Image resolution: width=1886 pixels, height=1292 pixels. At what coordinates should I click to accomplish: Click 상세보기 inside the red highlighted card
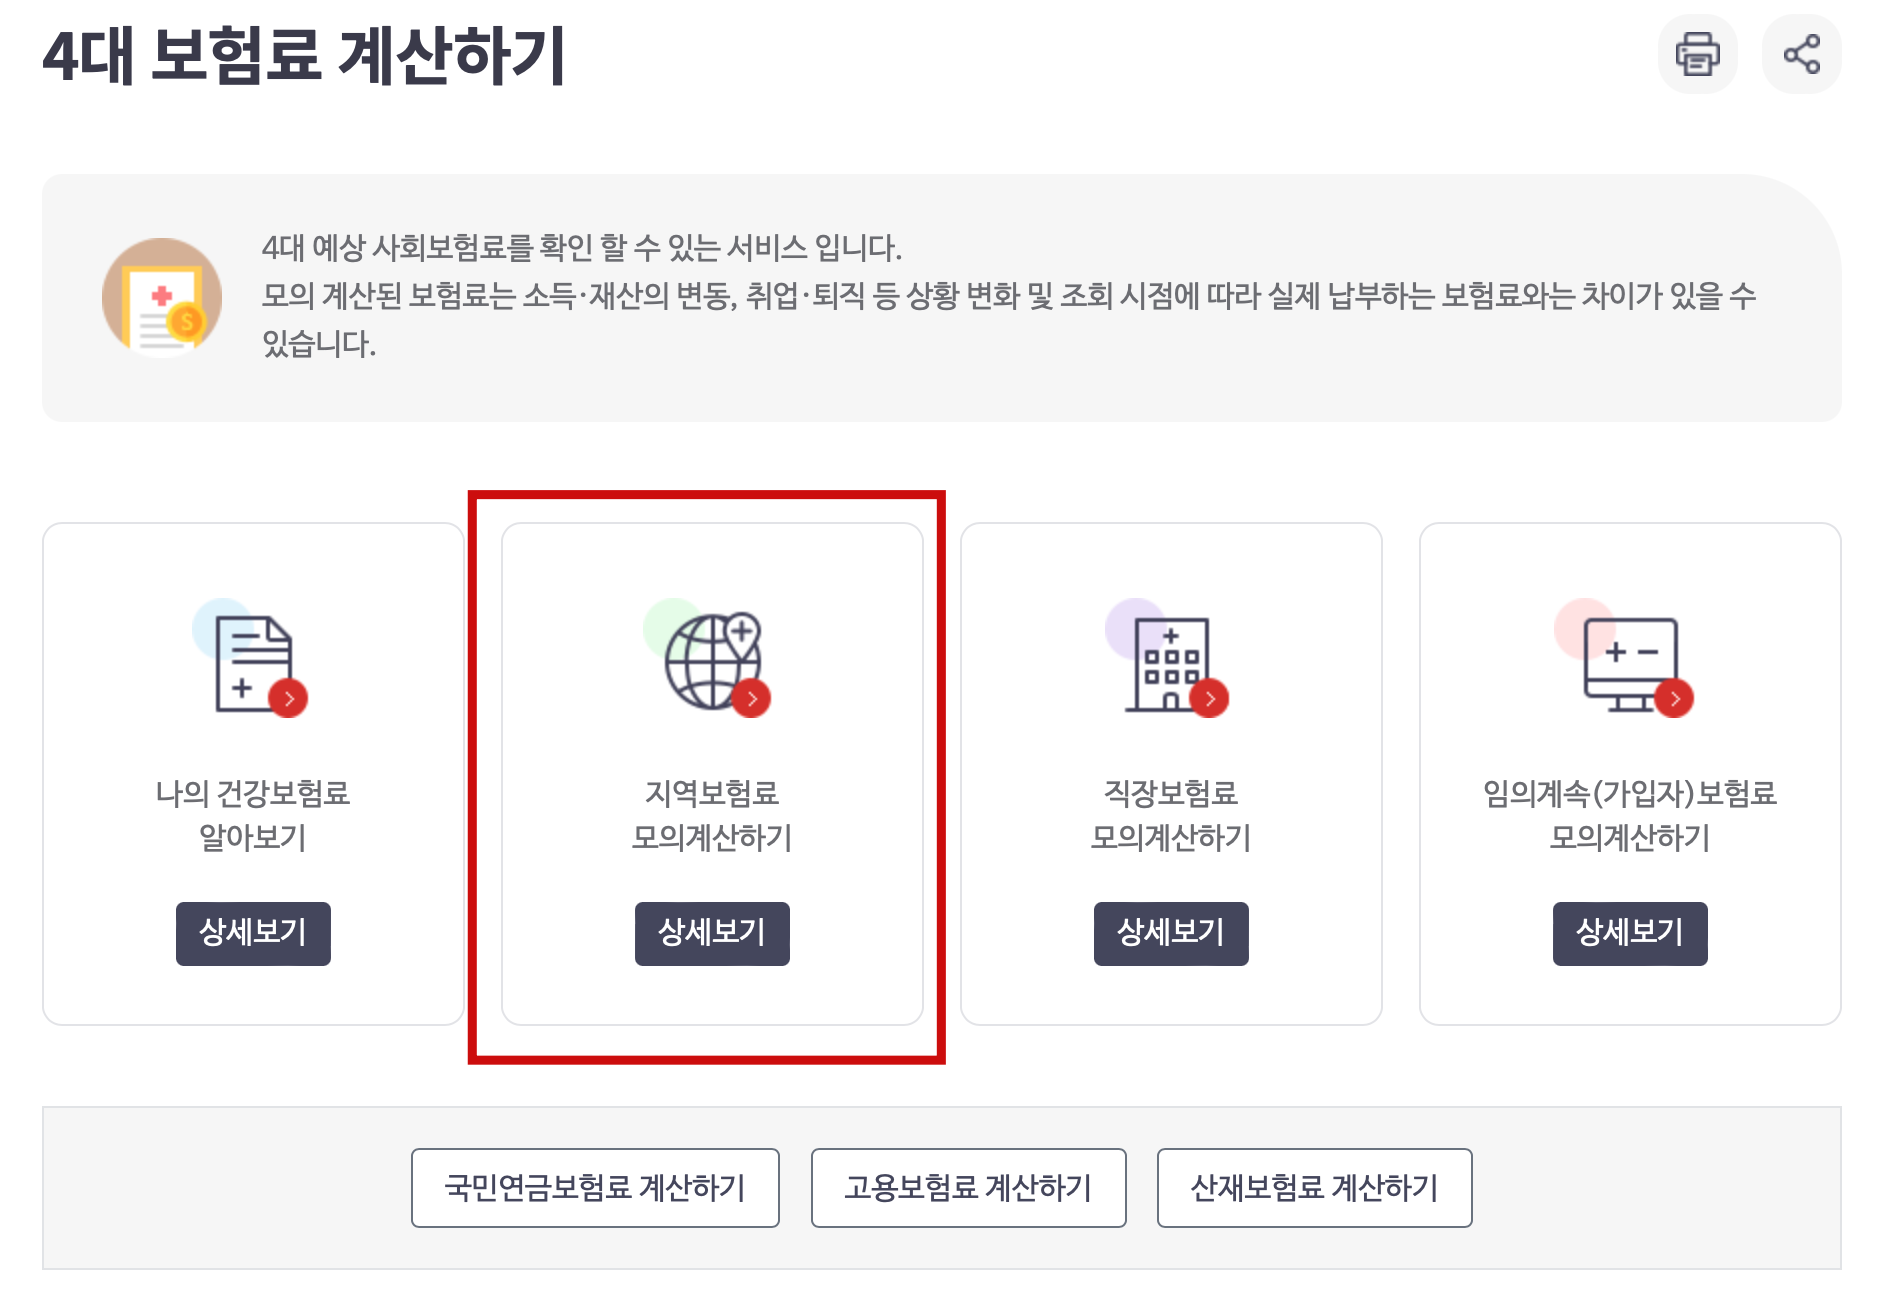pyautogui.click(x=711, y=933)
